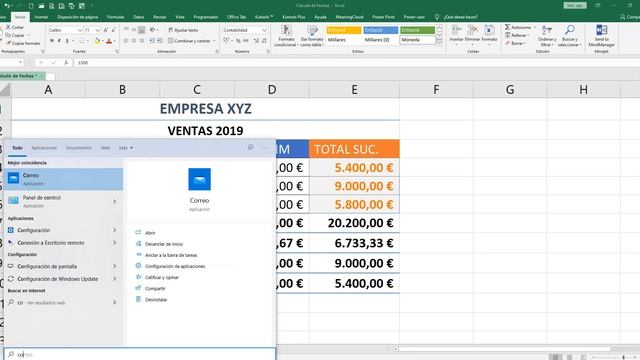Increase font size with large A
Image resolution: width=640 pixels, height=360 pixels.
[x=106, y=30]
